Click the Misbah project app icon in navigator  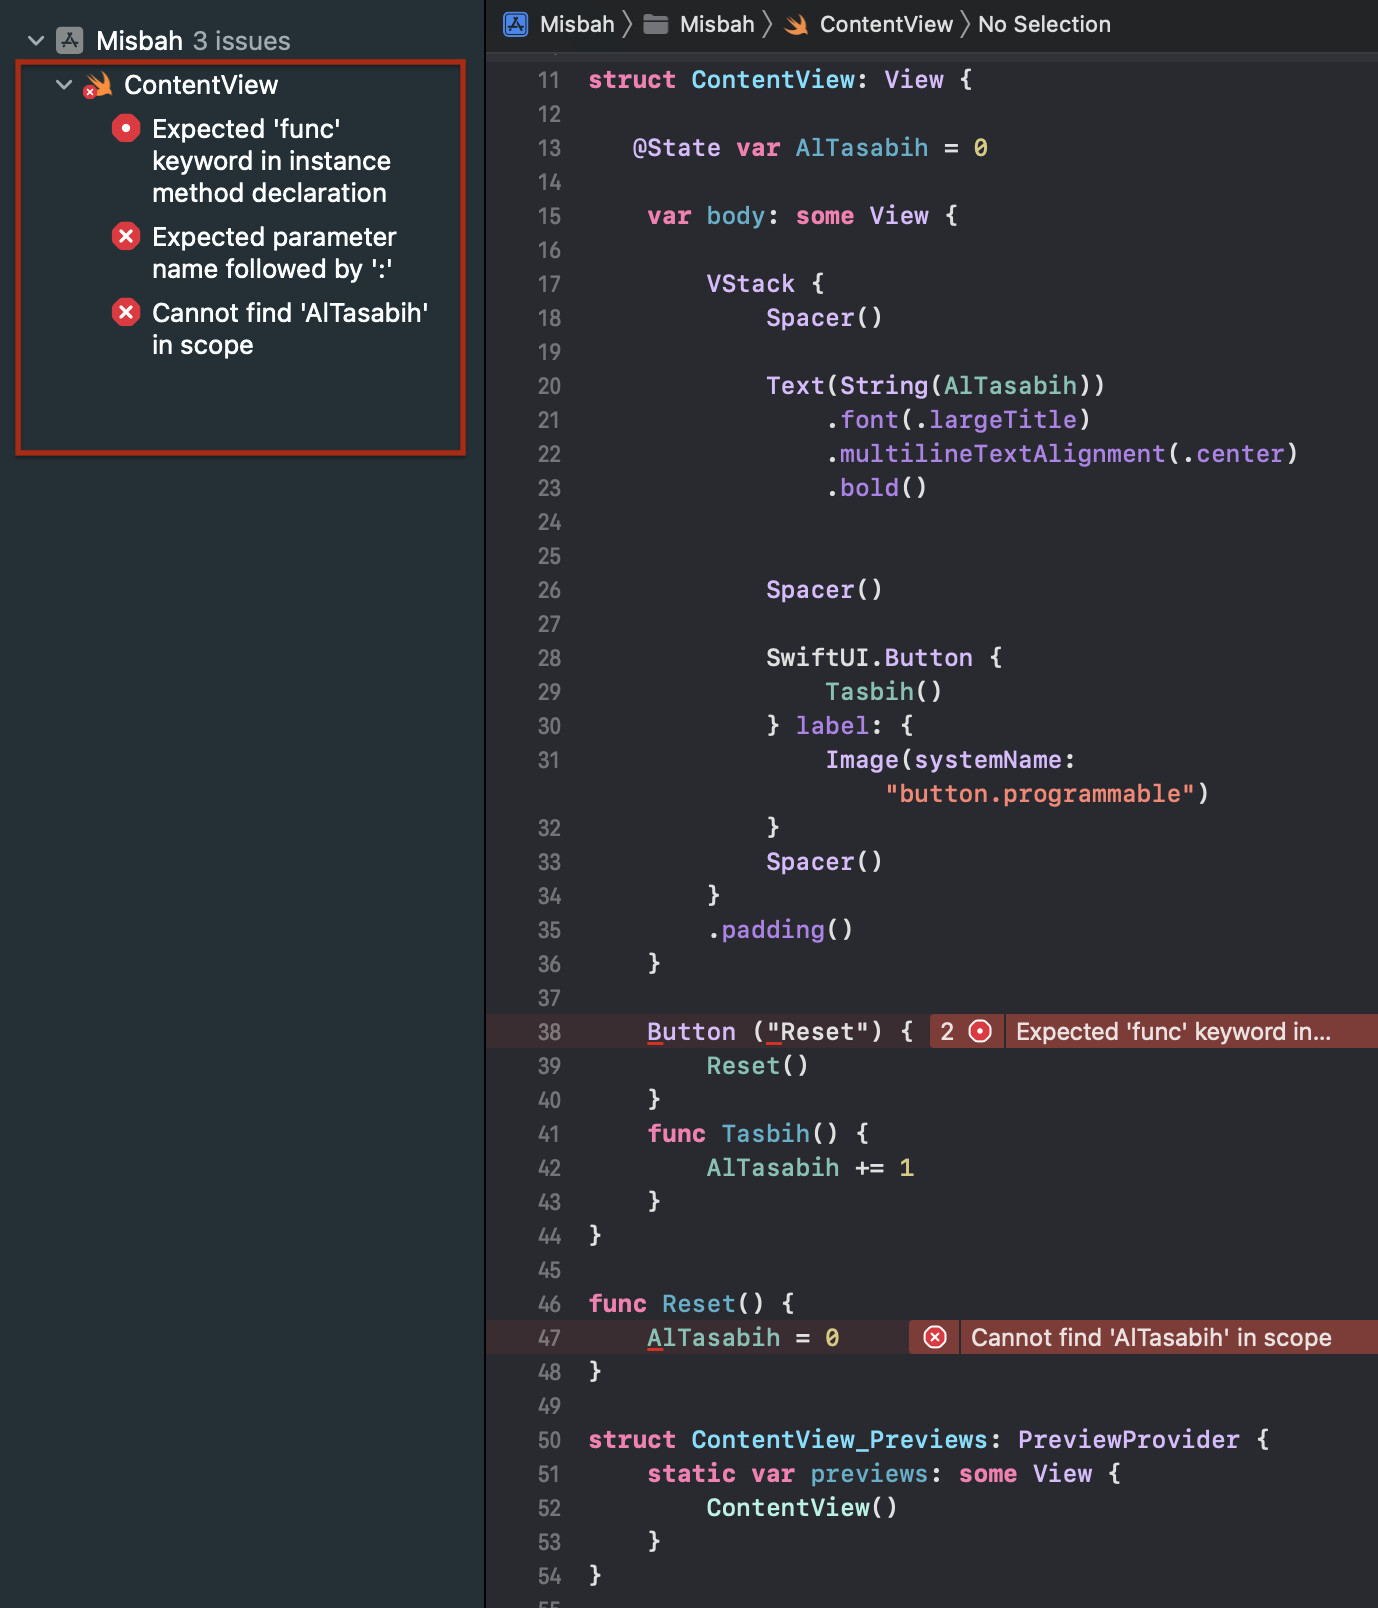point(70,41)
